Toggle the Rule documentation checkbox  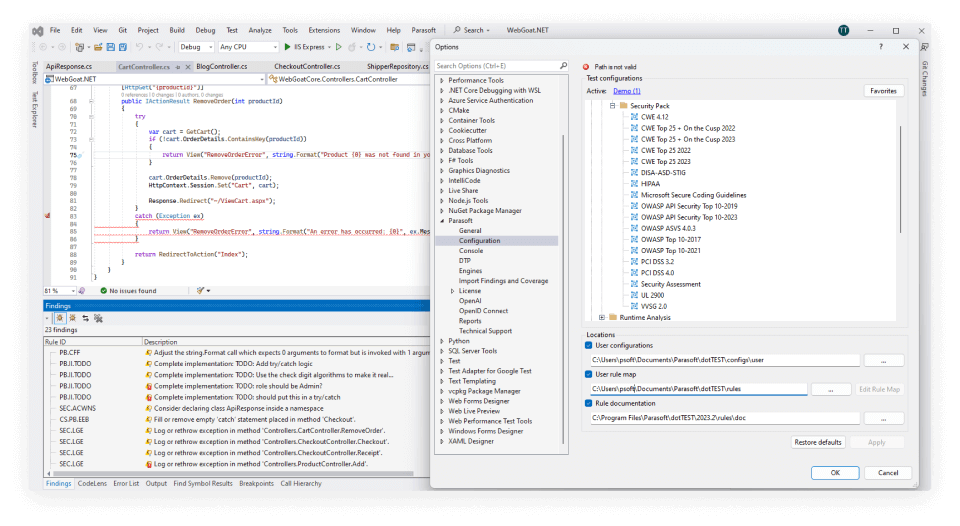[588, 404]
